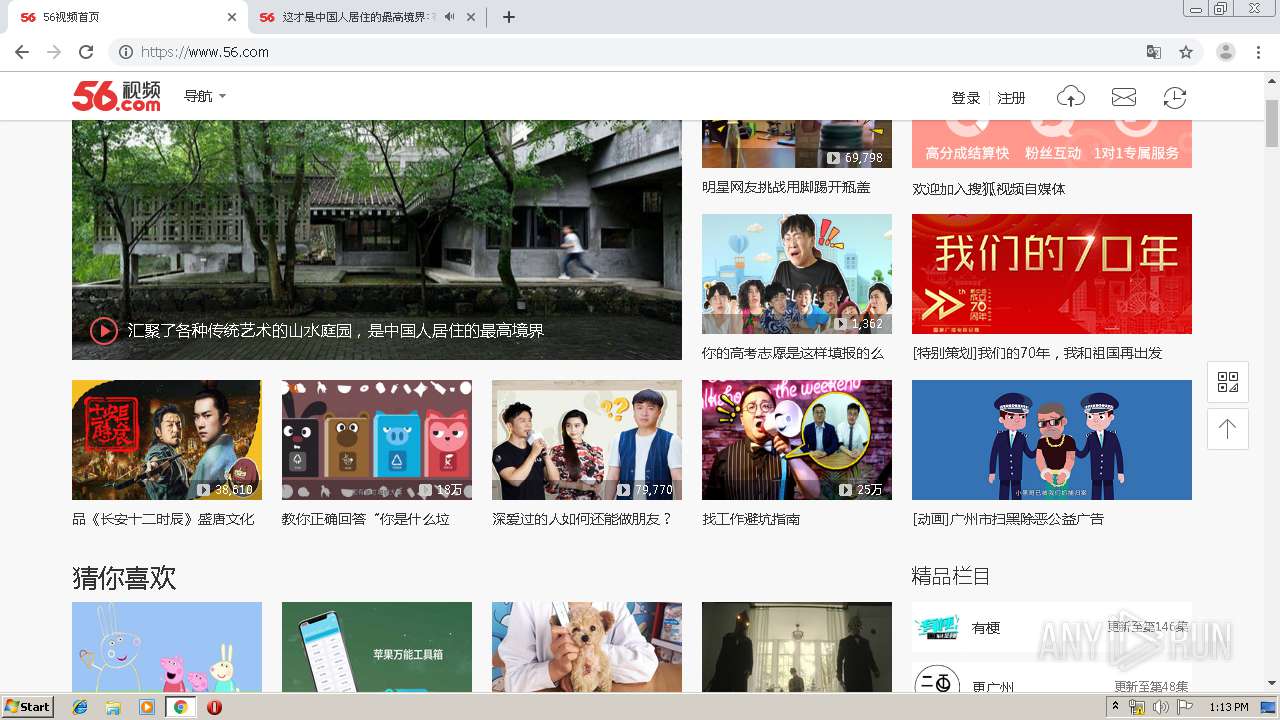The width and height of the screenshot is (1280, 720).
Task: Open 你的高考志愿是这样填报的么 link
Action: tap(793, 353)
